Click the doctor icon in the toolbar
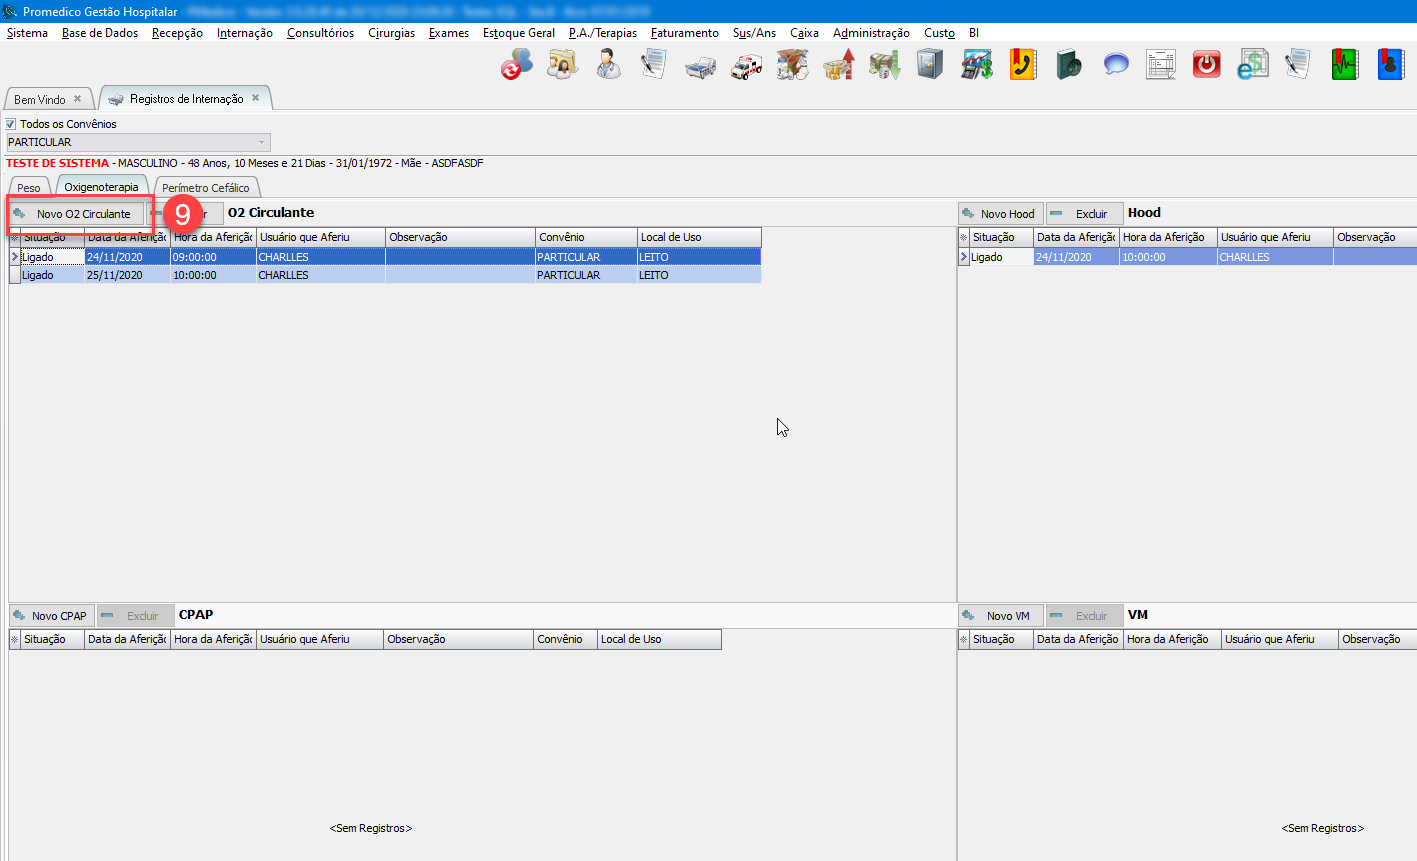This screenshot has height=861, width=1417. pos(608,66)
